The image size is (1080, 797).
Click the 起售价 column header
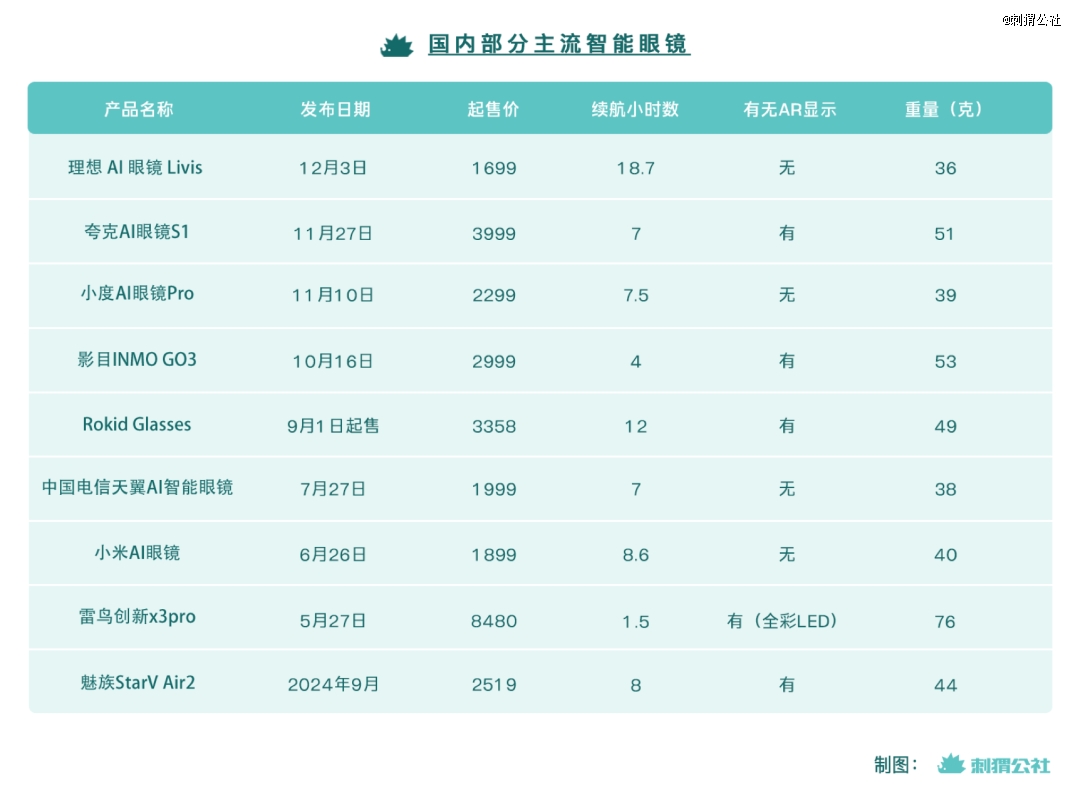(493, 109)
